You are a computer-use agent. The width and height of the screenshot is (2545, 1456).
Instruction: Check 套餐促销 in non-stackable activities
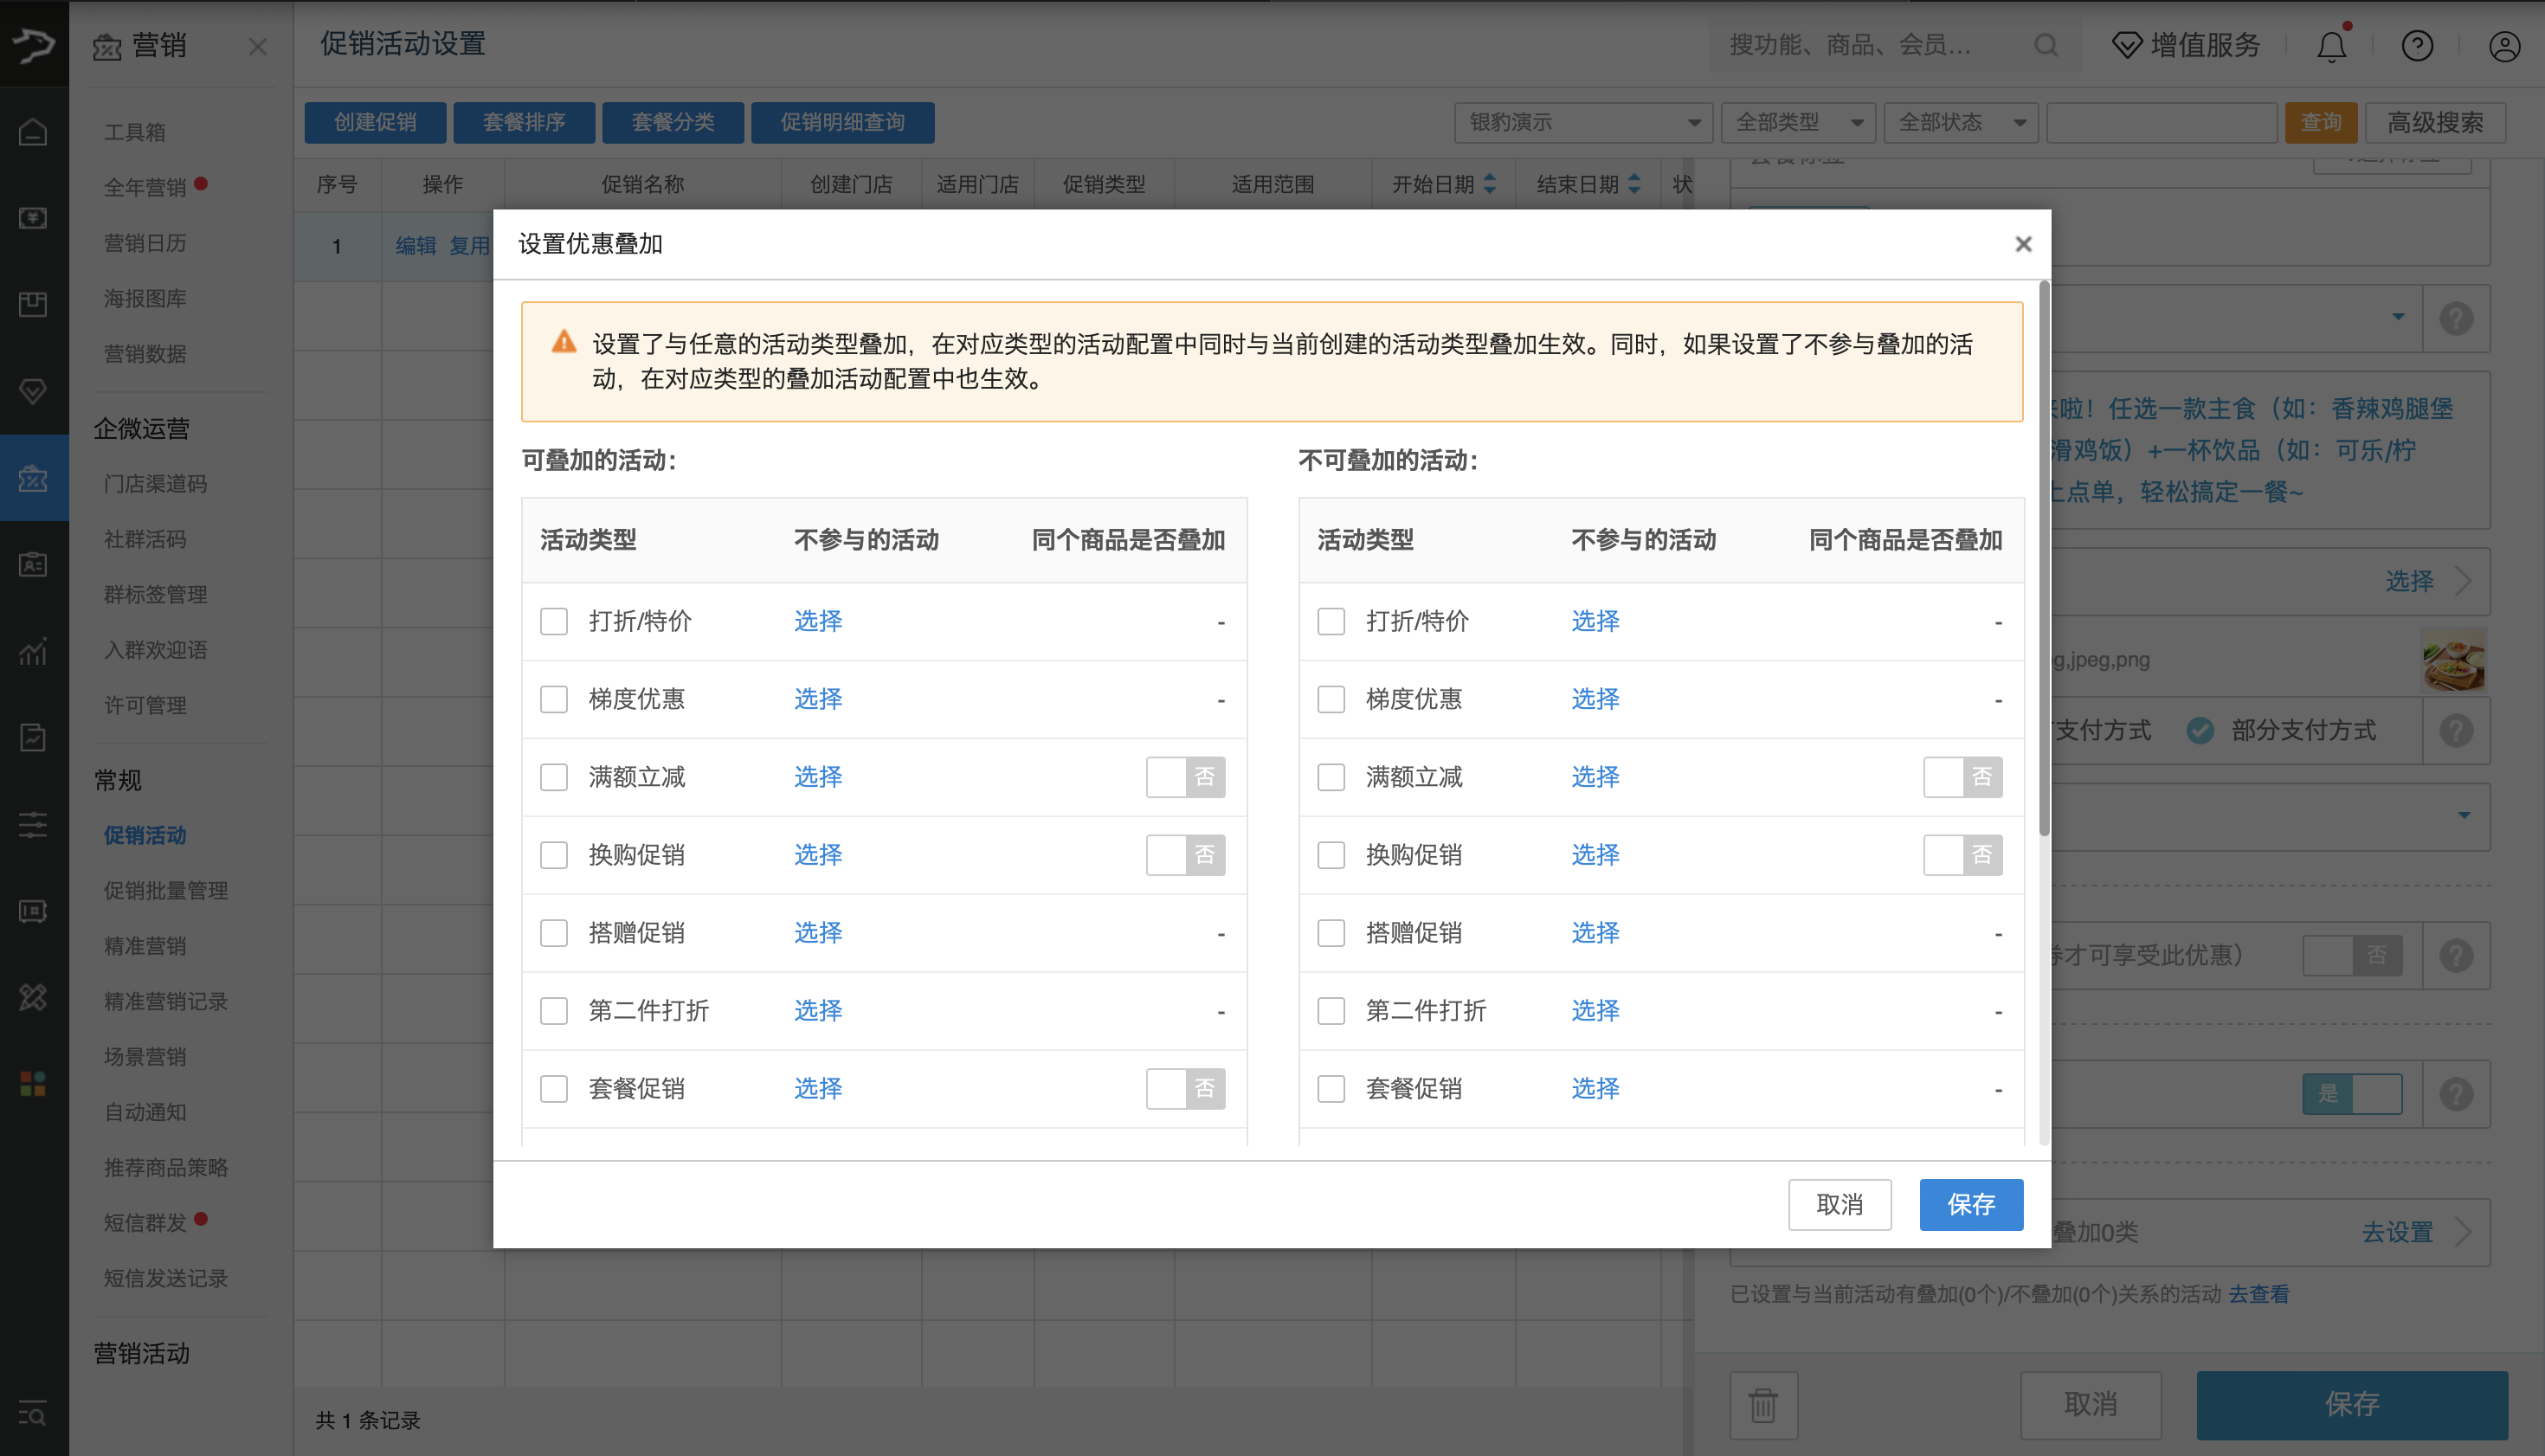(1331, 1088)
